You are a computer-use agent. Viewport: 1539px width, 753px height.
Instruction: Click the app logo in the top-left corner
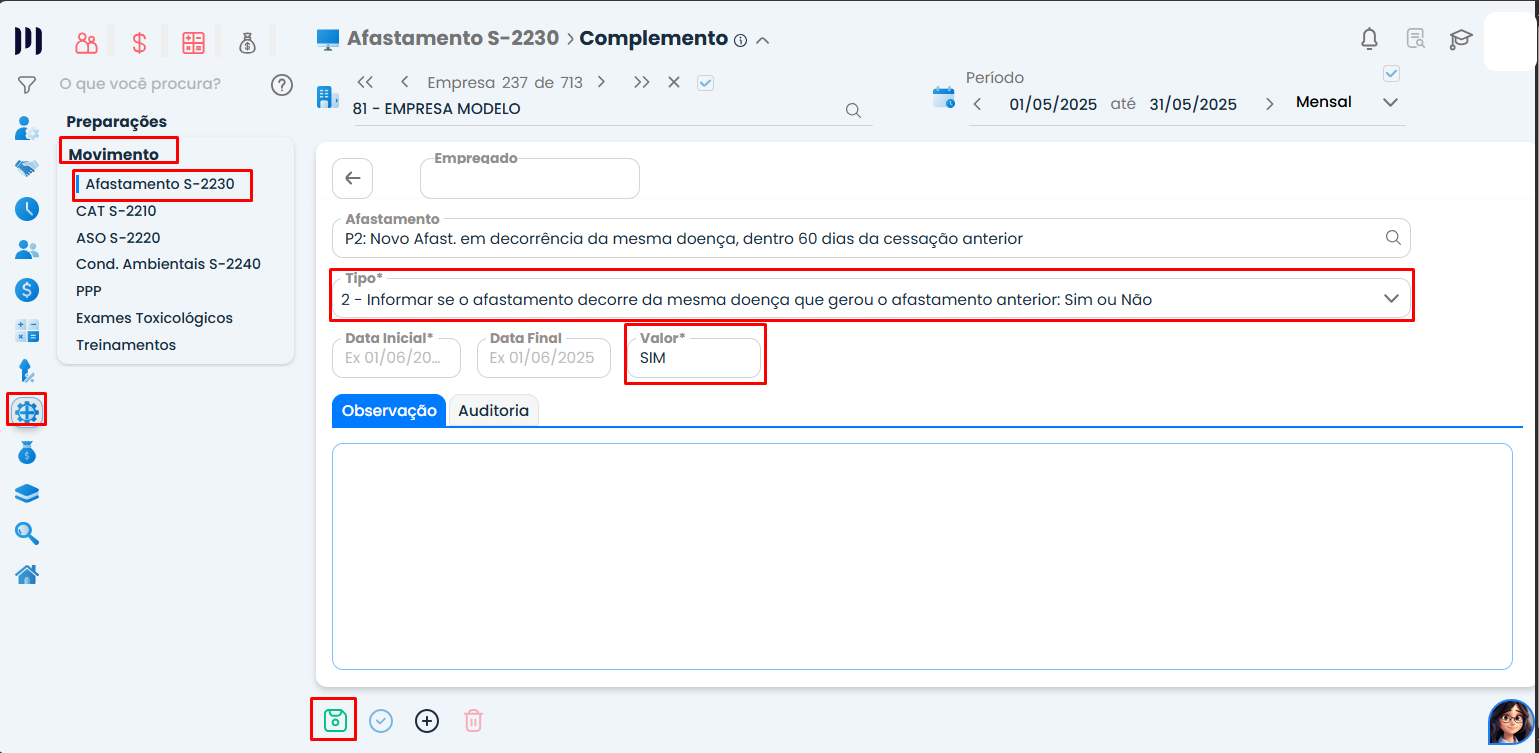[28, 41]
